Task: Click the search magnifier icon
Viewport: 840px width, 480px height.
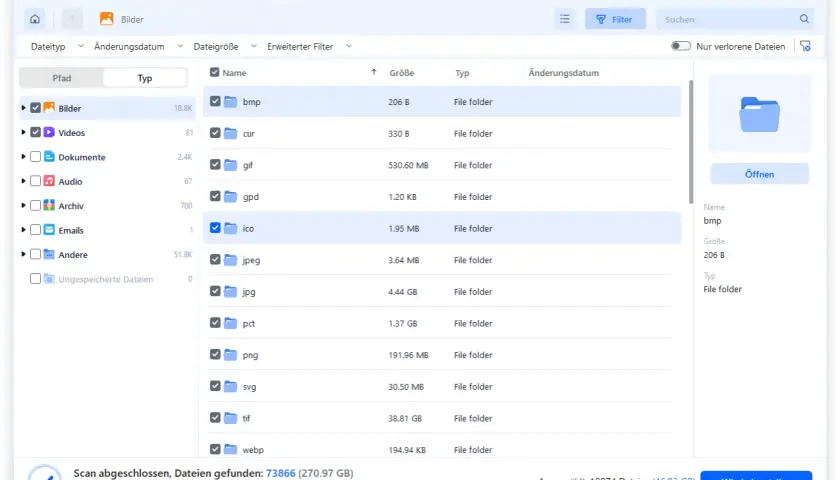Action: (804, 19)
